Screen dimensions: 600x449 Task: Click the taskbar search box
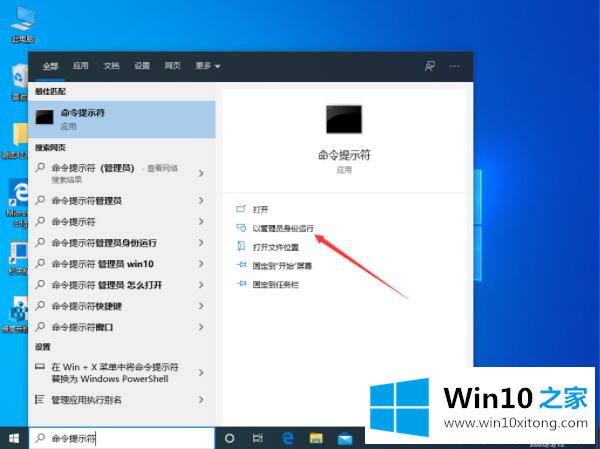coord(122,438)
